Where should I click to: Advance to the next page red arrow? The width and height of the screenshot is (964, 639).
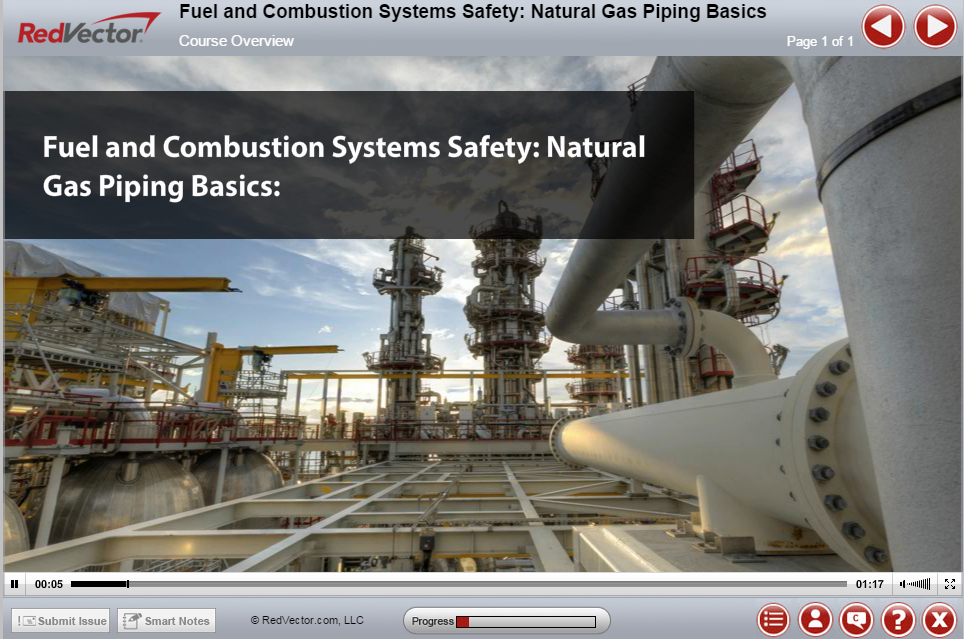[x=935, y=26]
